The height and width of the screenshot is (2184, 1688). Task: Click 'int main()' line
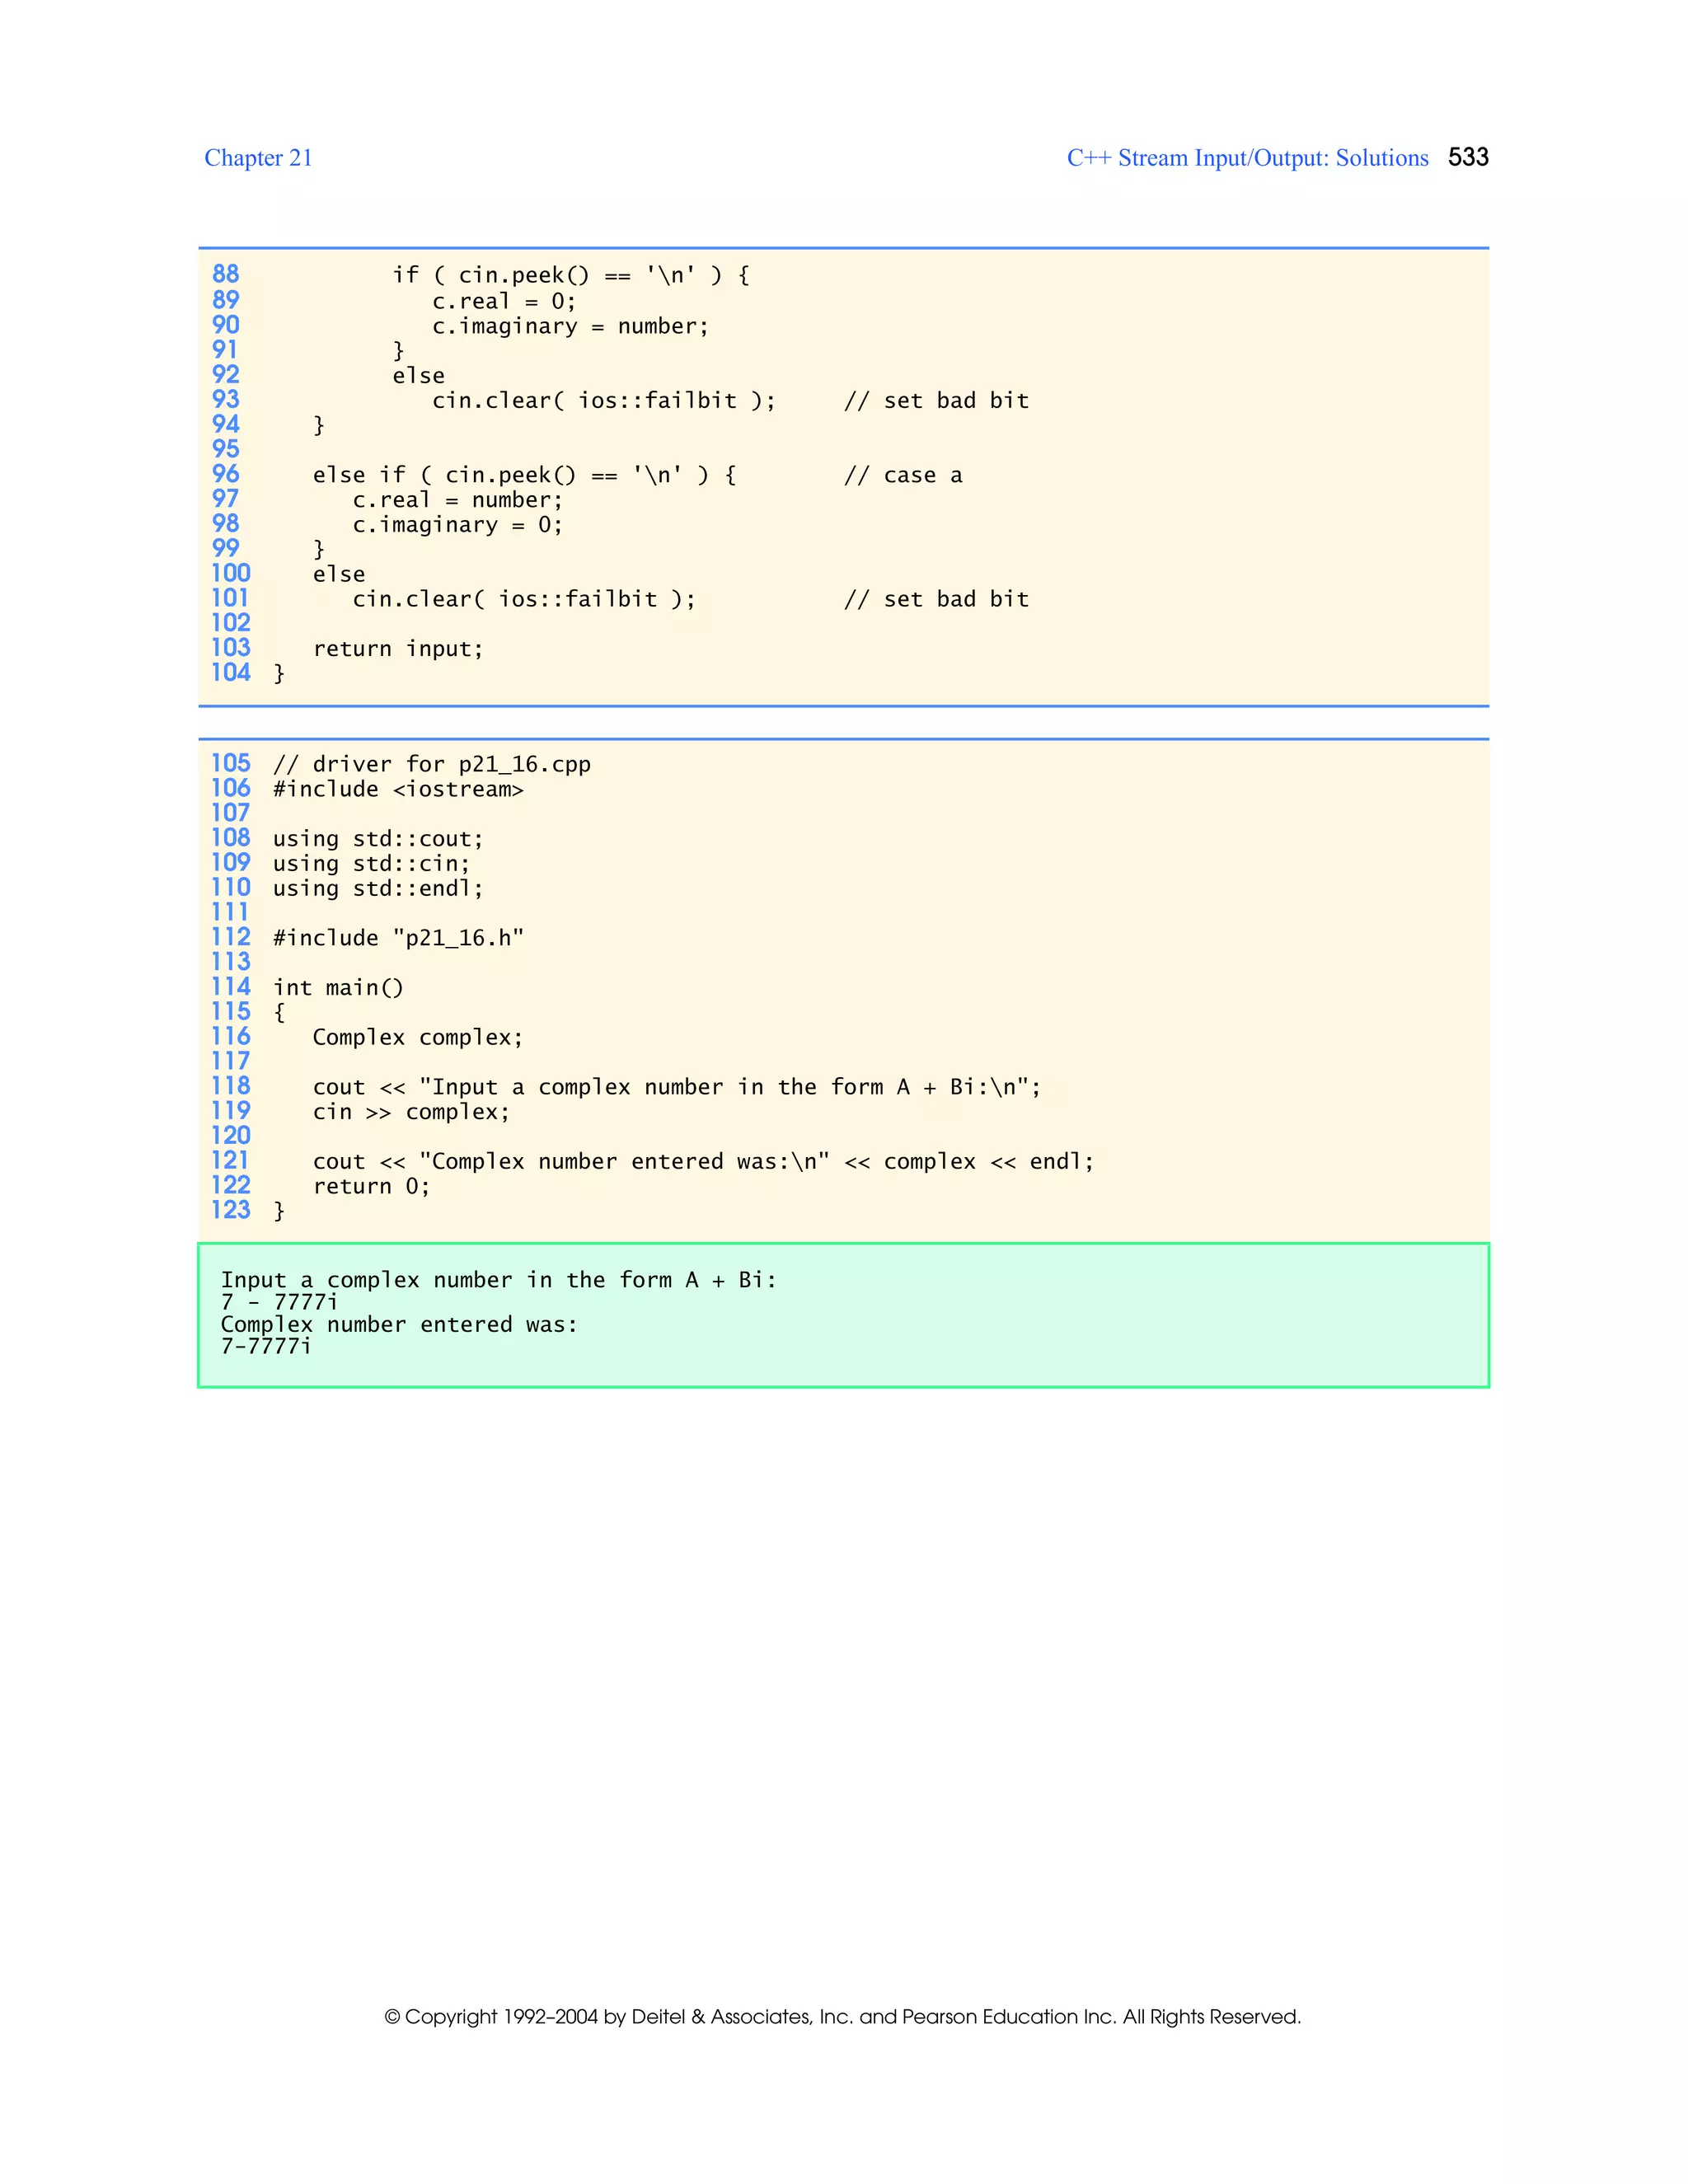click(338, 988)
